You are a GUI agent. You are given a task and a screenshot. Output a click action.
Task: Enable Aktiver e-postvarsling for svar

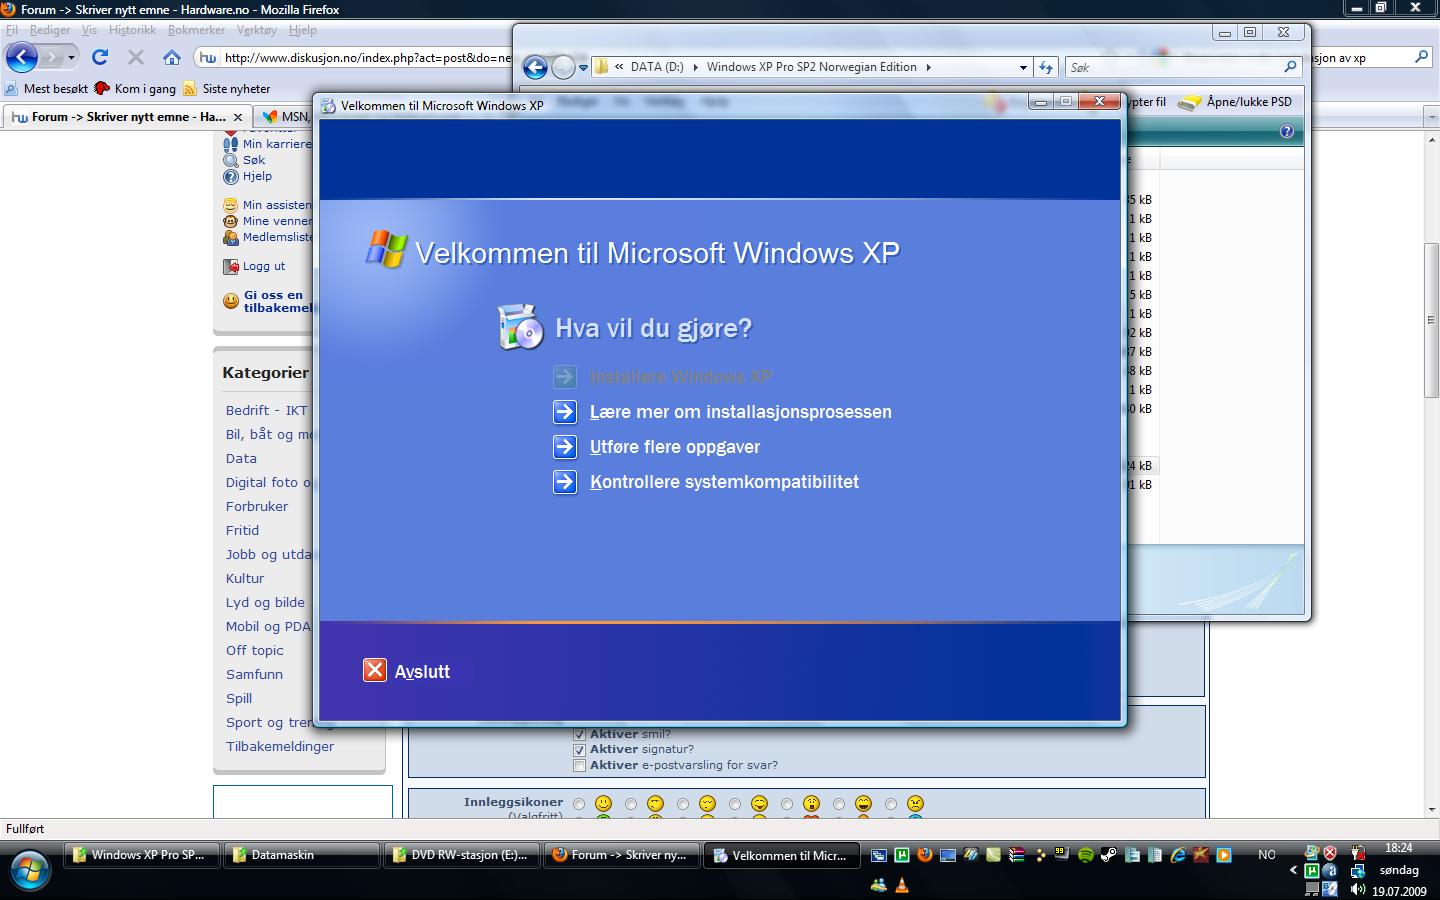click(x=579, y=766)
